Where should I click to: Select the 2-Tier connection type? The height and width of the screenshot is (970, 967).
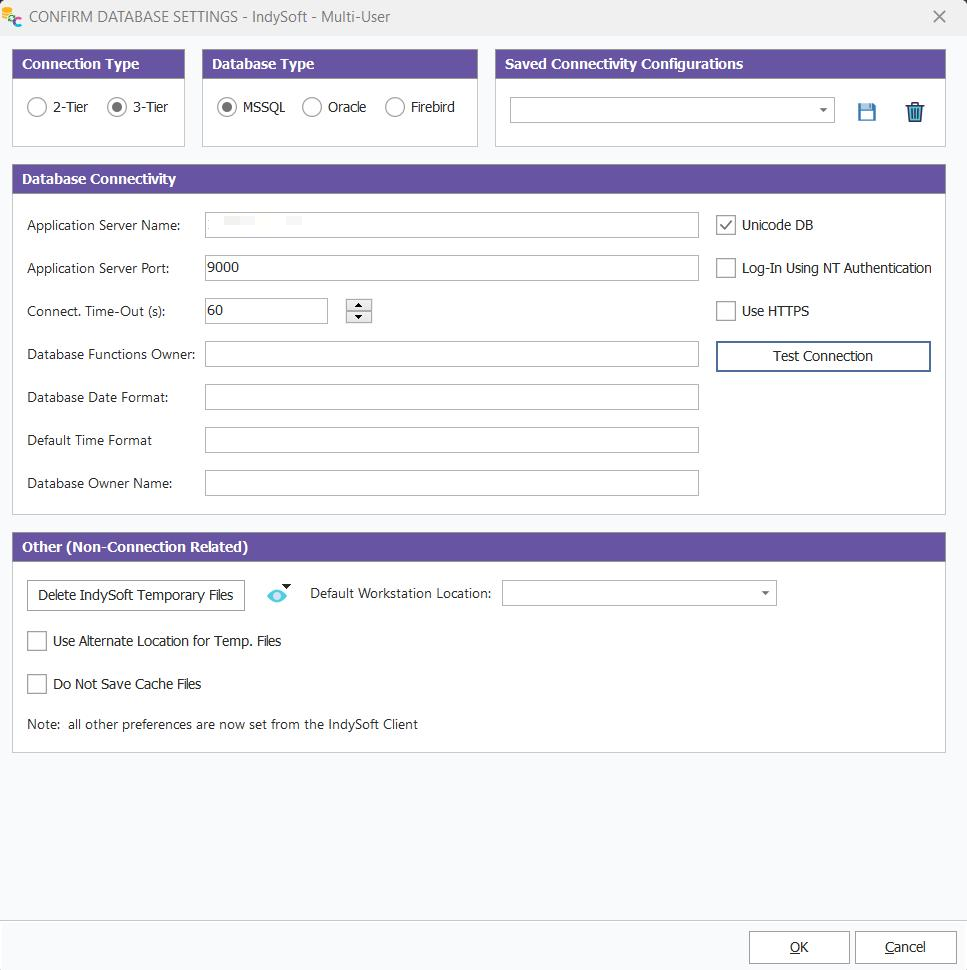click(x=37, y=107)
